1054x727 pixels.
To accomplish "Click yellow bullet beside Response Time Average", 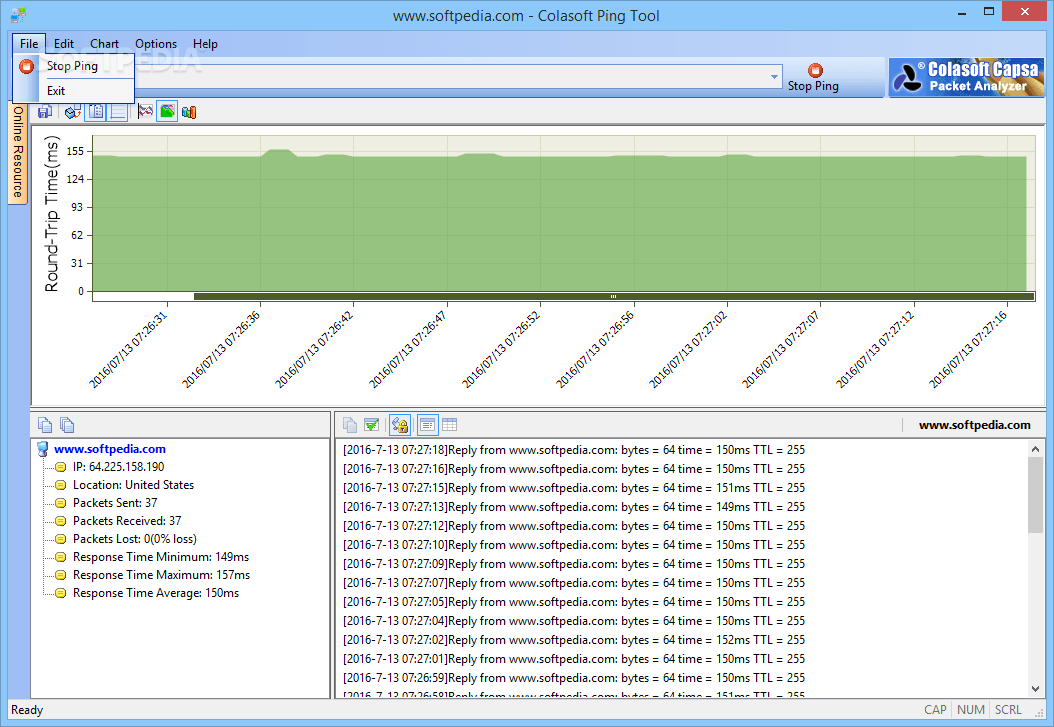I will pos(60,593).
